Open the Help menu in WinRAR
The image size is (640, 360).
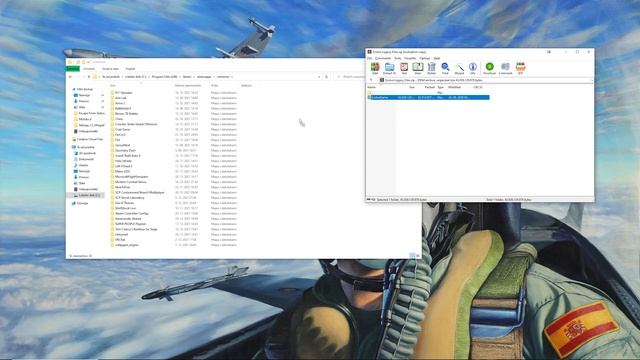pos(437,58)
